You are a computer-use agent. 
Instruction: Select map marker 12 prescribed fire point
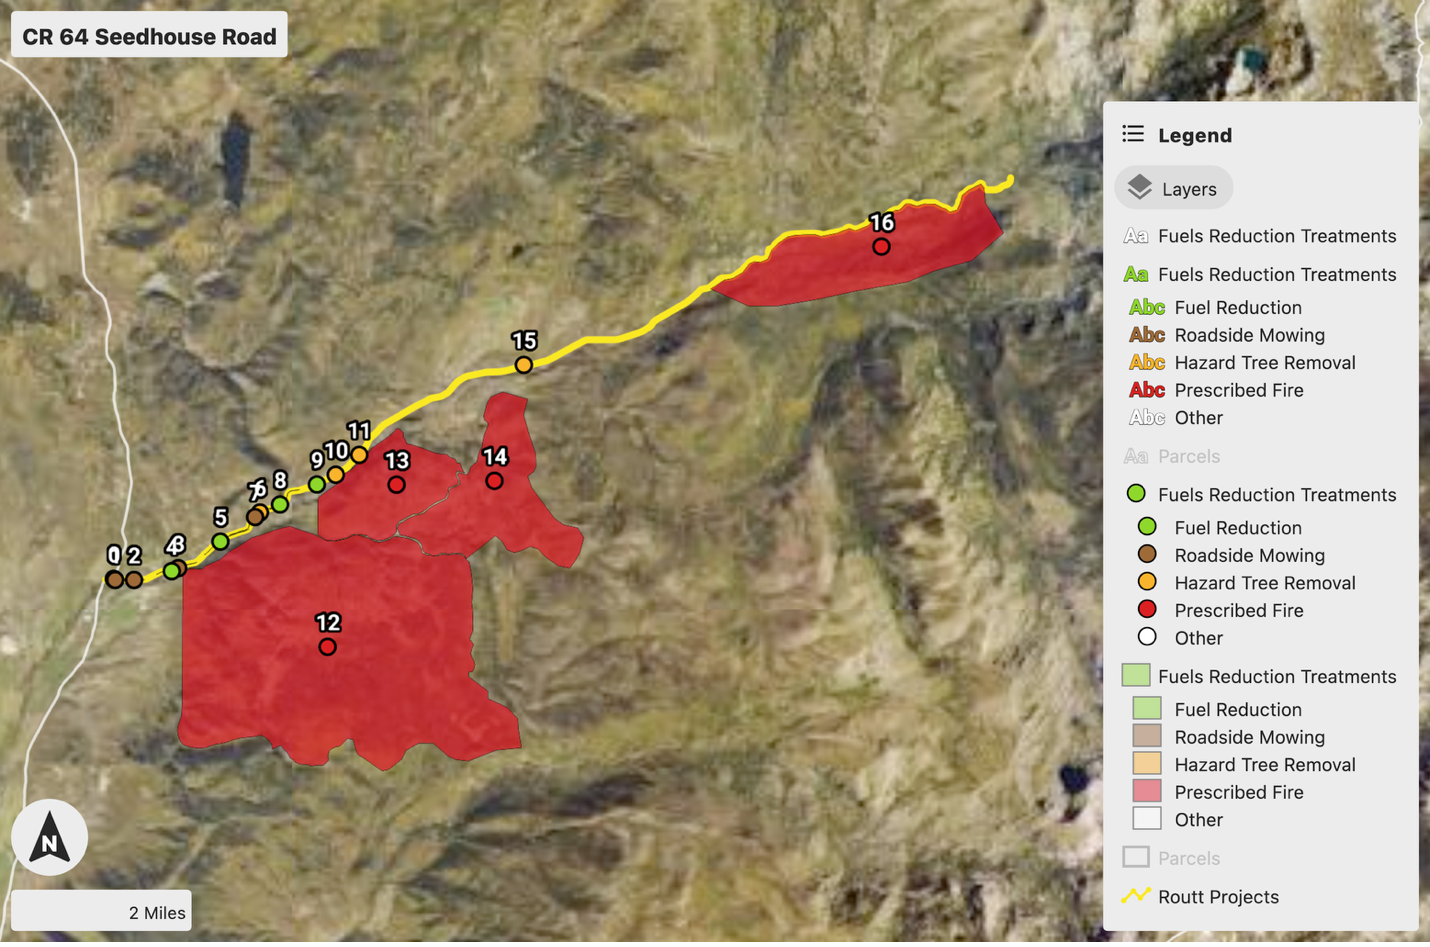click(x=327, y=647)
